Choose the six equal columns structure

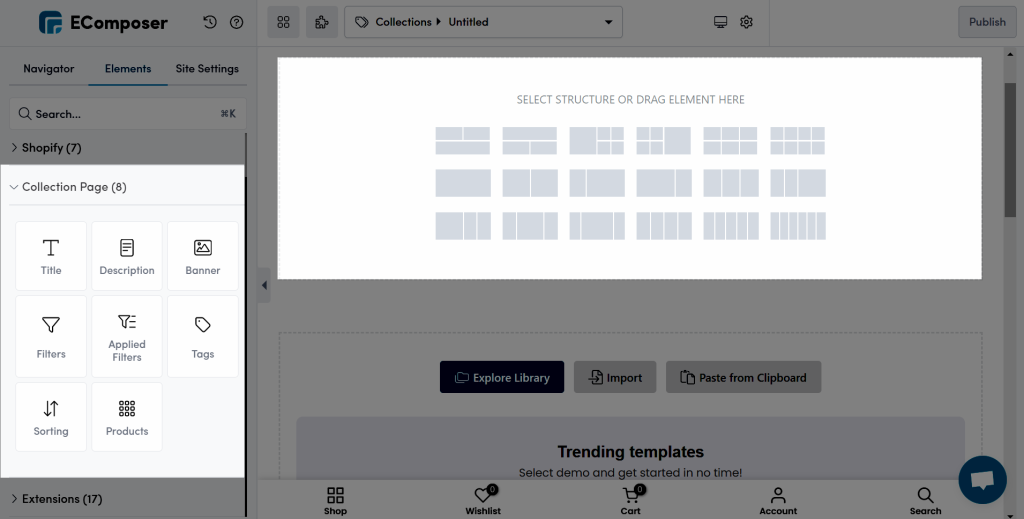point(797,226)
